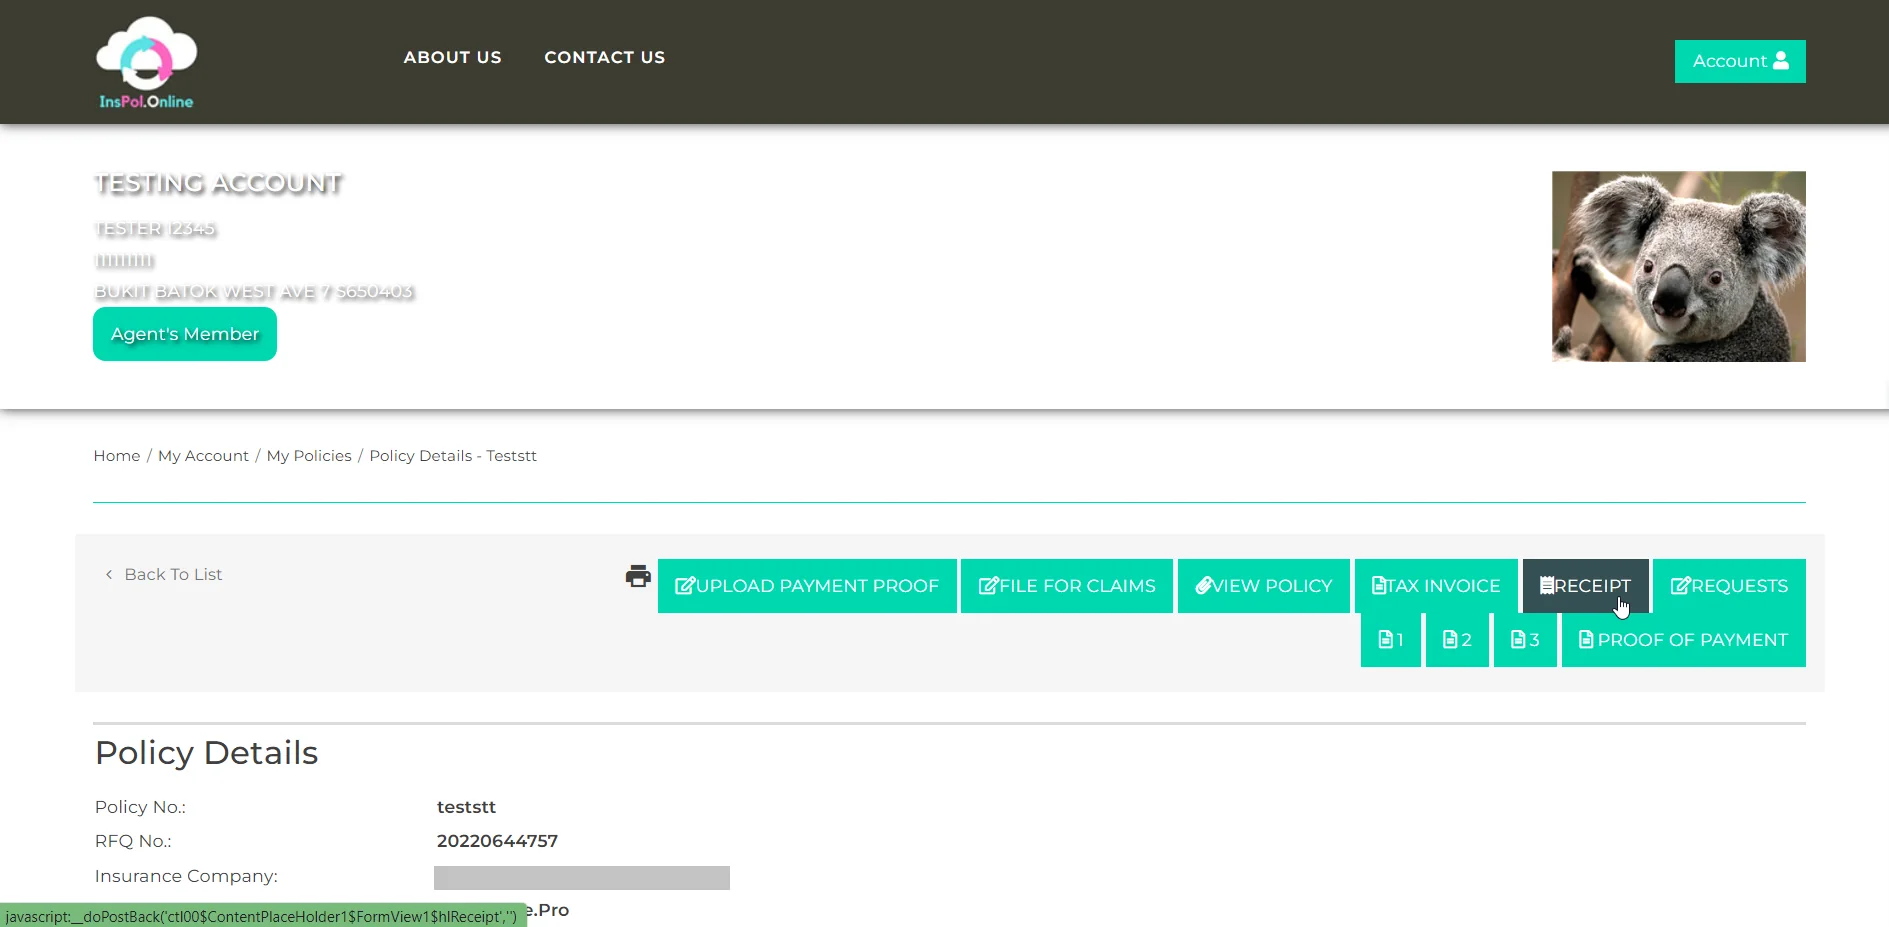
Task: Click the 'TESTING ACCOUNT' title
Action: click(218, 183)
